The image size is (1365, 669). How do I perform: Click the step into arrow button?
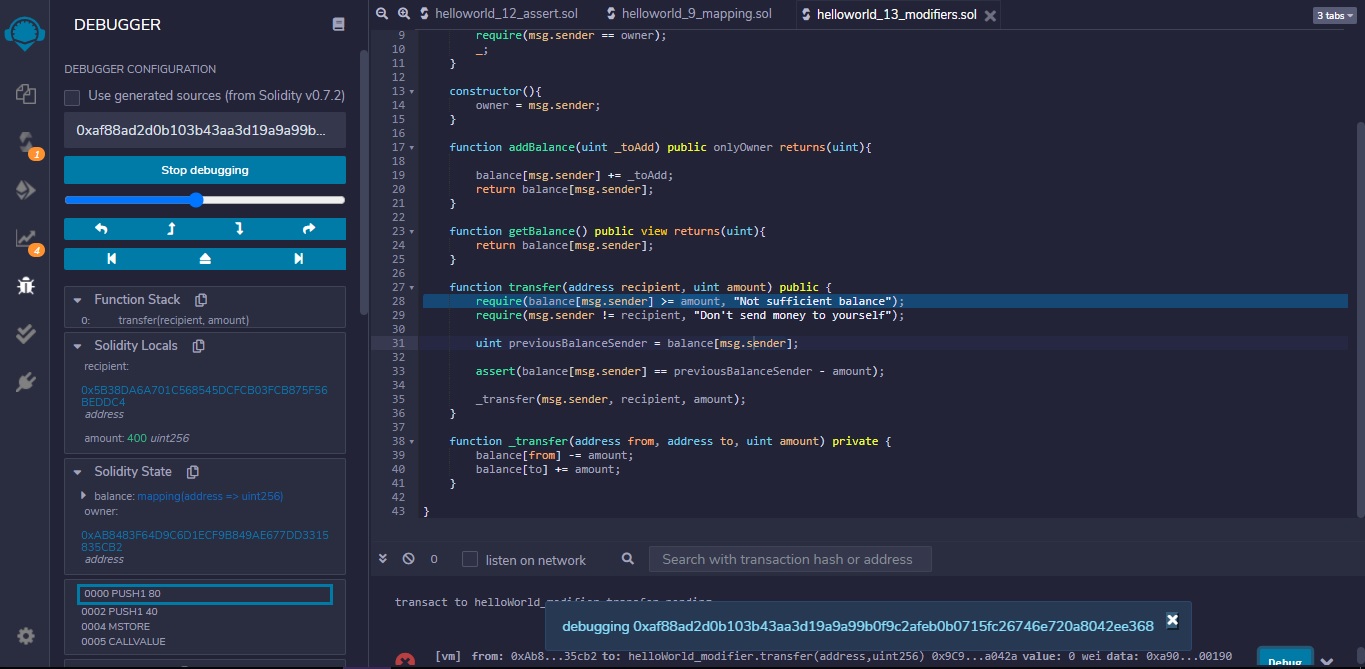coord(239,229)
